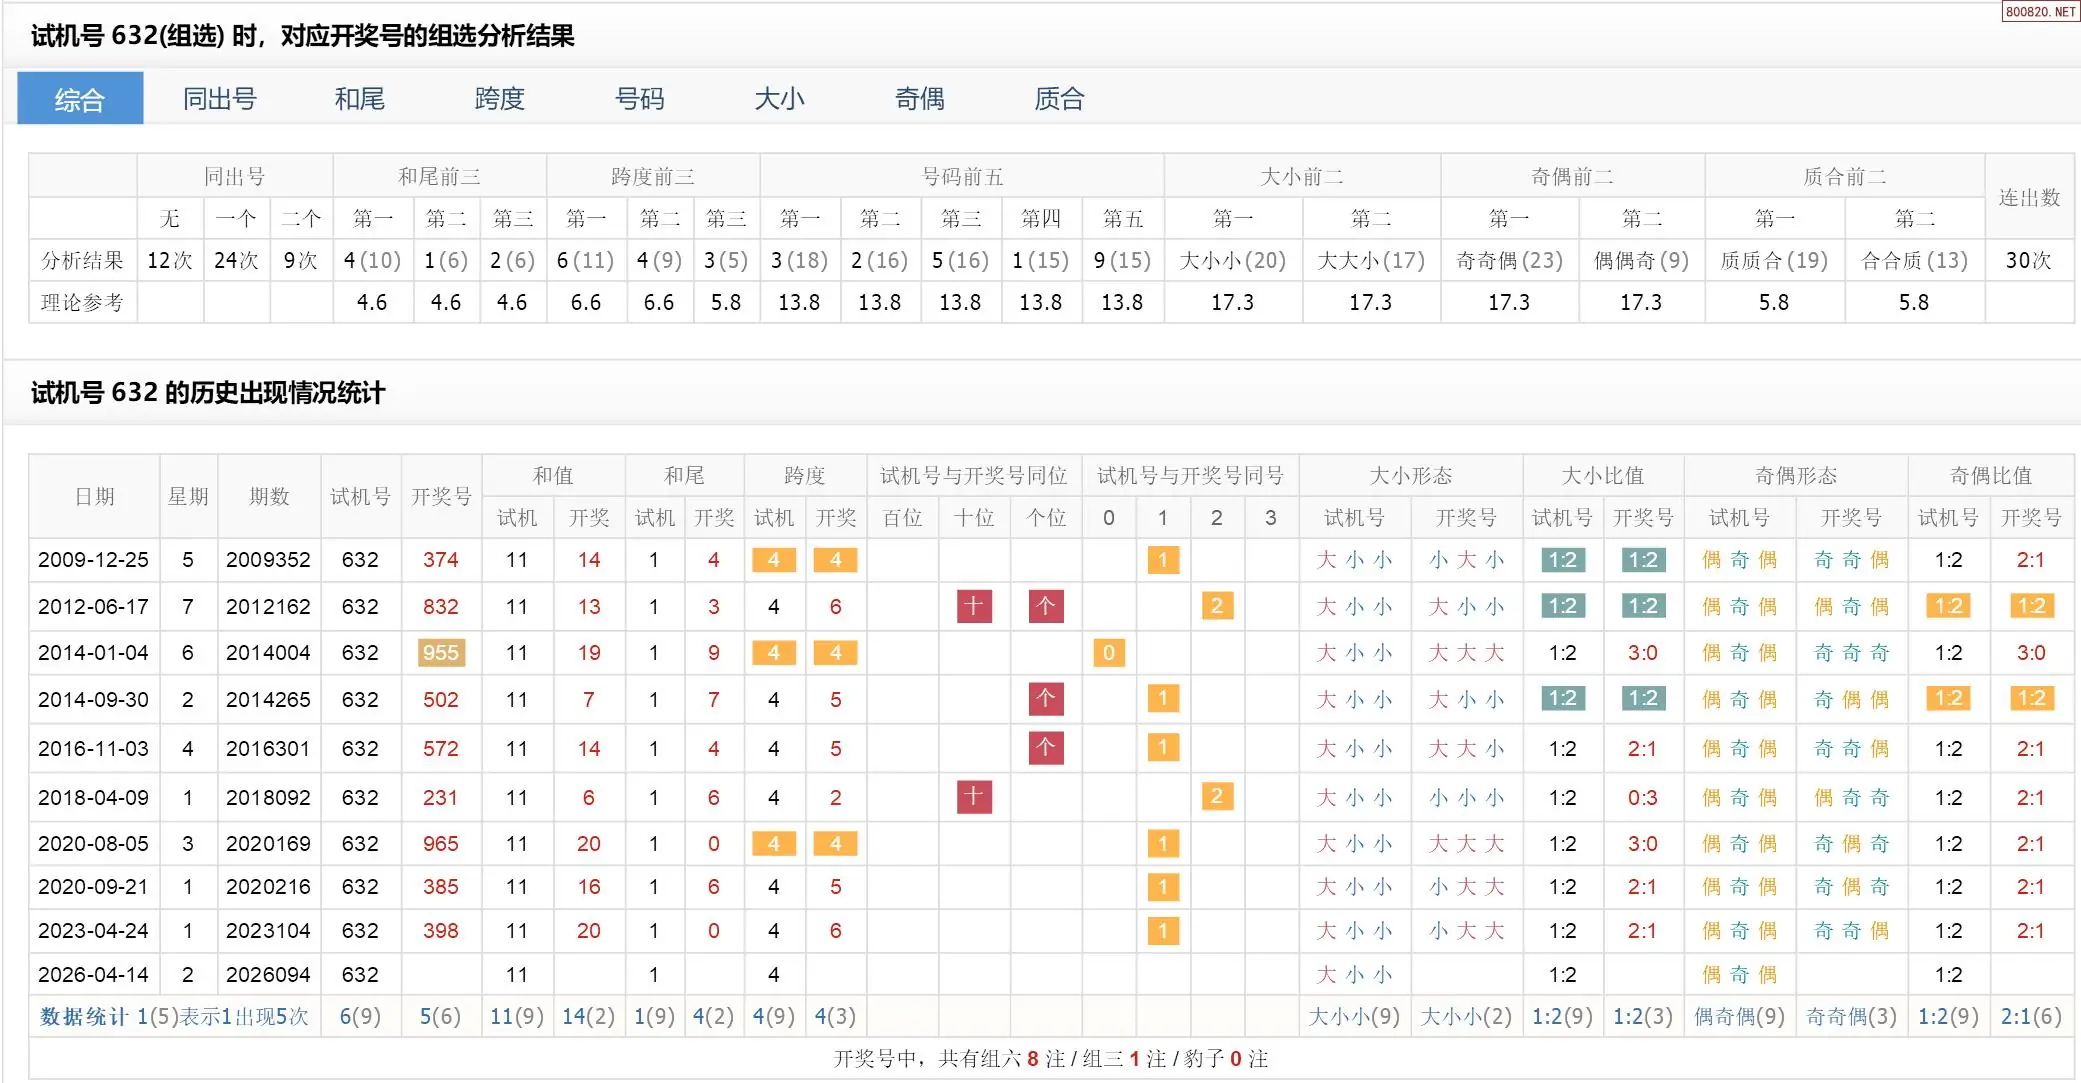This screenshot has height=1083, width=2081.
Task: Click orange 0 badge in 2014-01-04 row
Action: point(1108,653)
